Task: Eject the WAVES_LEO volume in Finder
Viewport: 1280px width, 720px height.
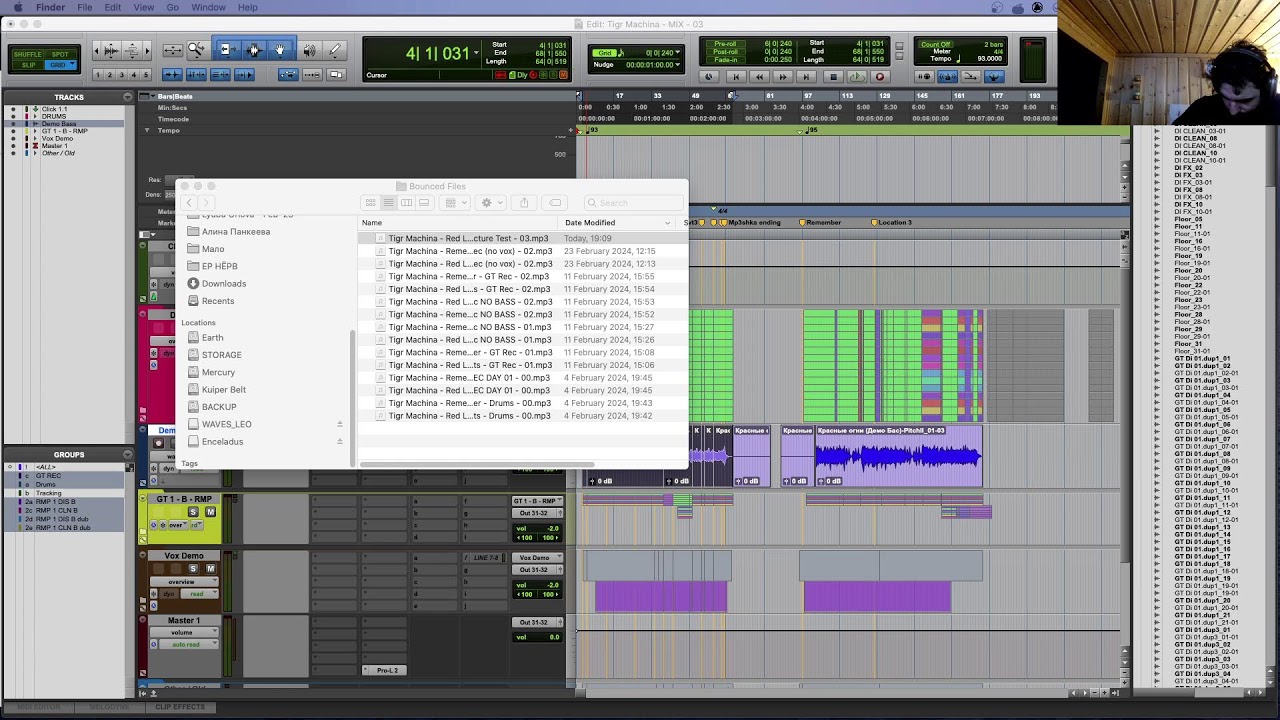Action: click(x=340, y=424)
